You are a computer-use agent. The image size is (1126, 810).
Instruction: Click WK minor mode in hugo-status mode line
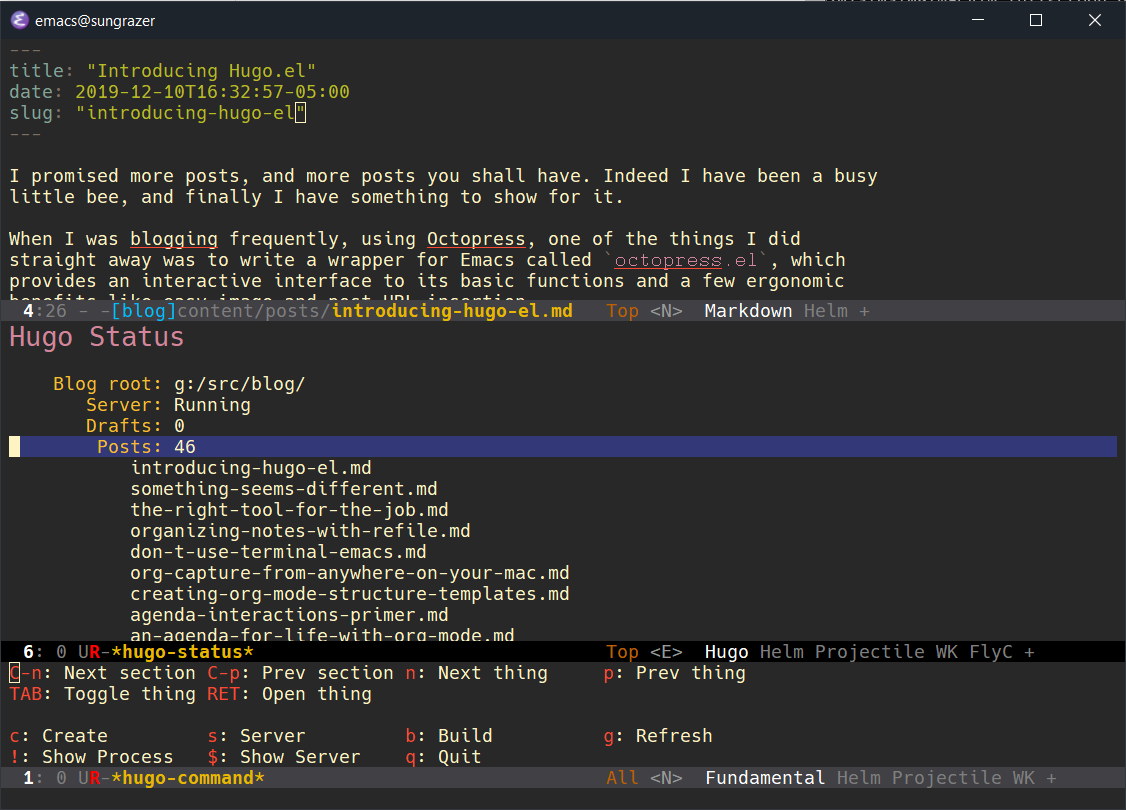pos(946,652)
